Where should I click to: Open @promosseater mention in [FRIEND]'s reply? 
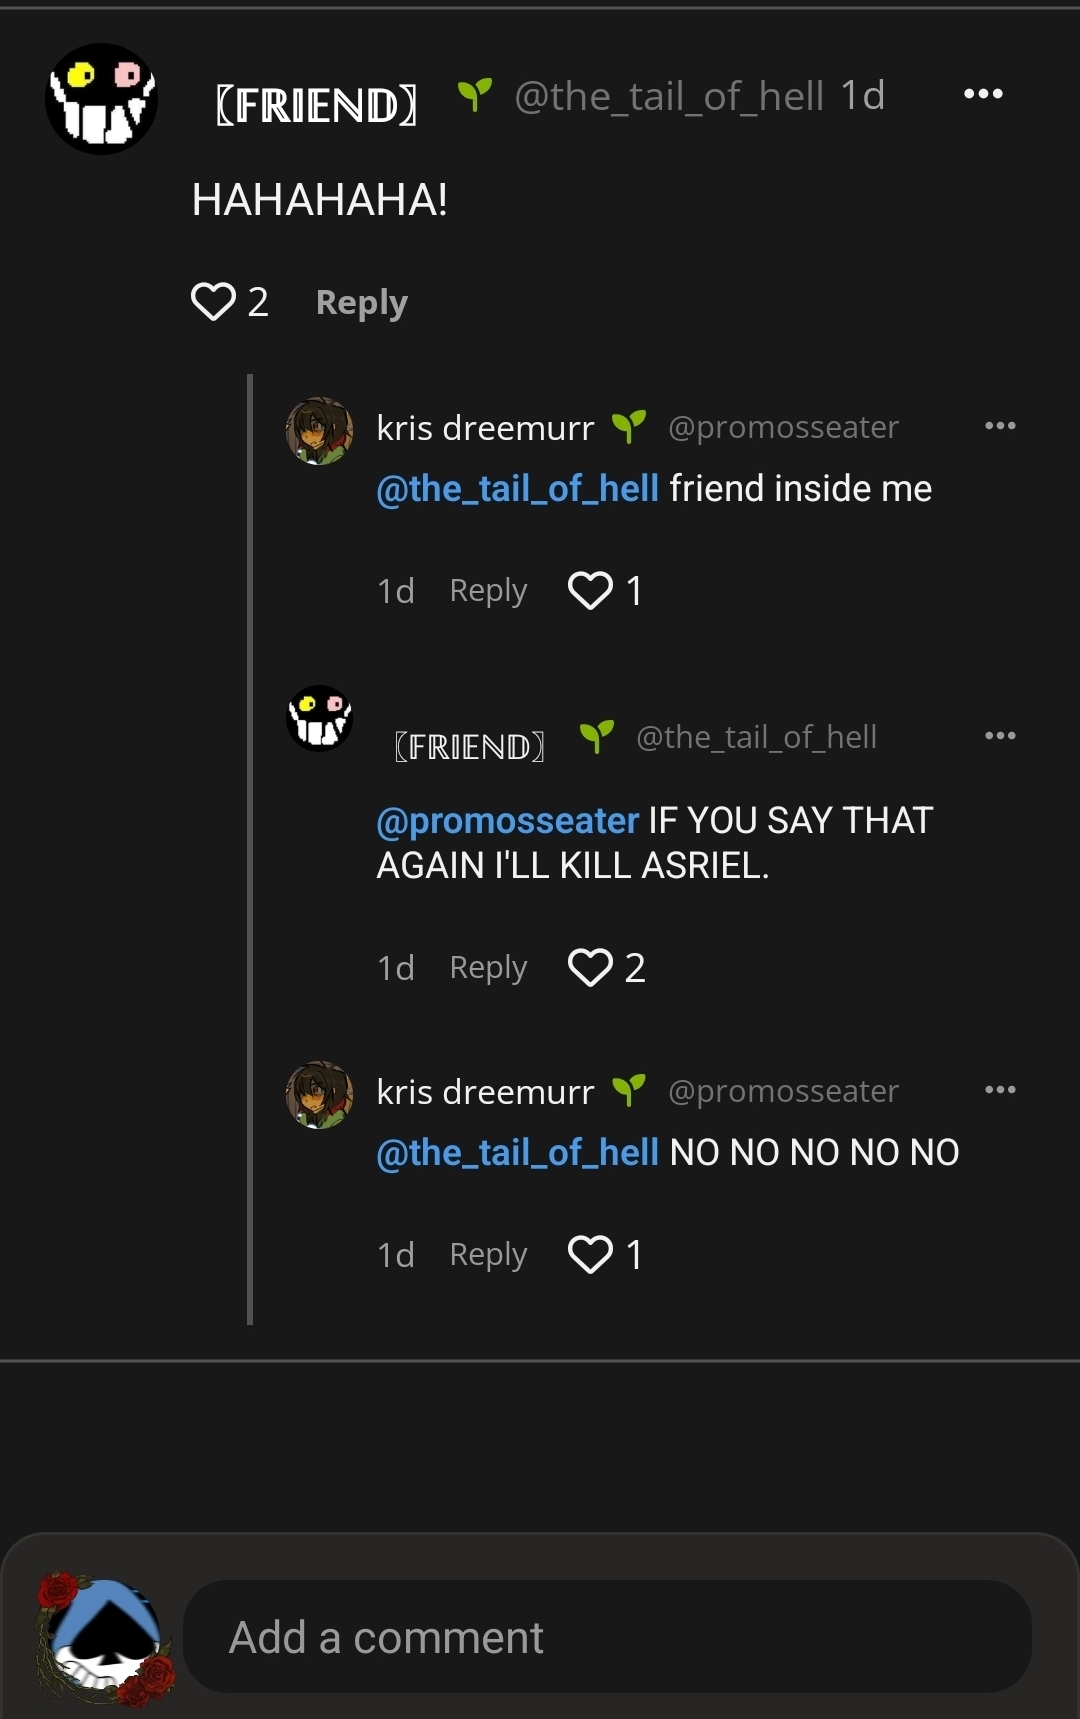507,821
